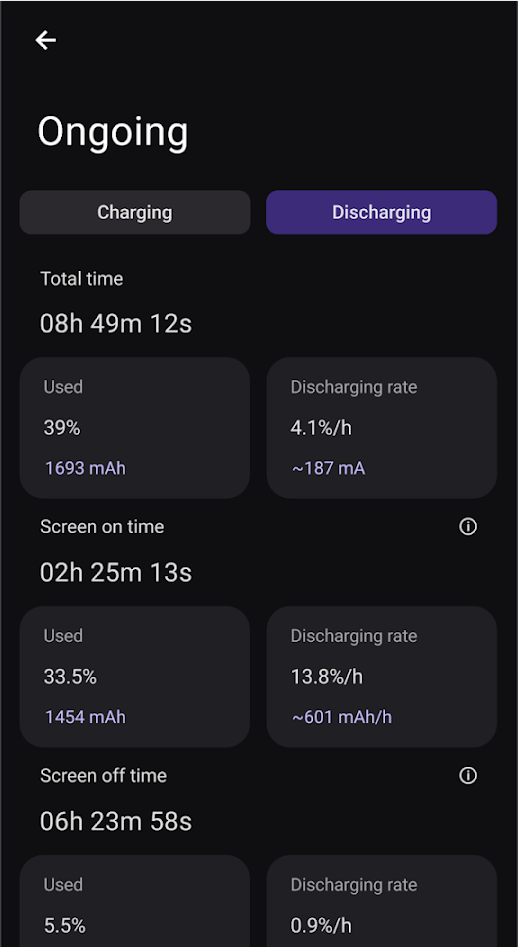The width and height of the screenshot is (518, 947).
Task: Open Screen off time info icon
Action: [468, 775]
